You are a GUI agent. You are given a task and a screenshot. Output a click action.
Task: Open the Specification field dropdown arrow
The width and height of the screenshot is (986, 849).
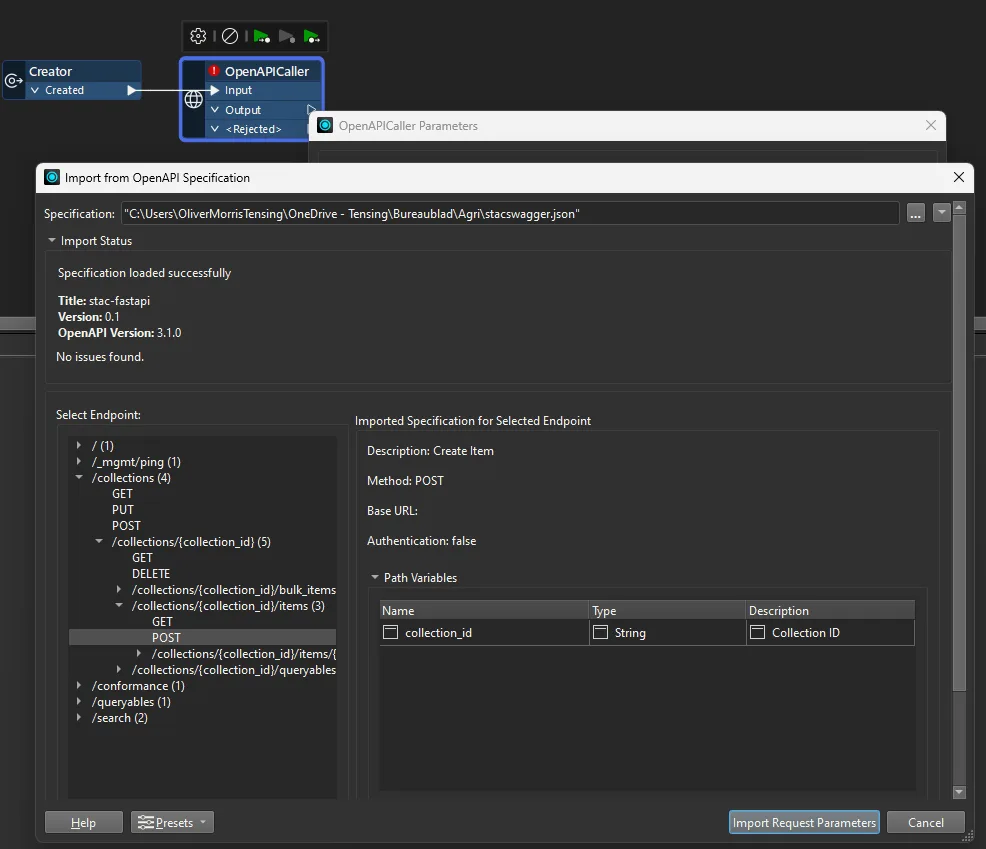(940, 214)
